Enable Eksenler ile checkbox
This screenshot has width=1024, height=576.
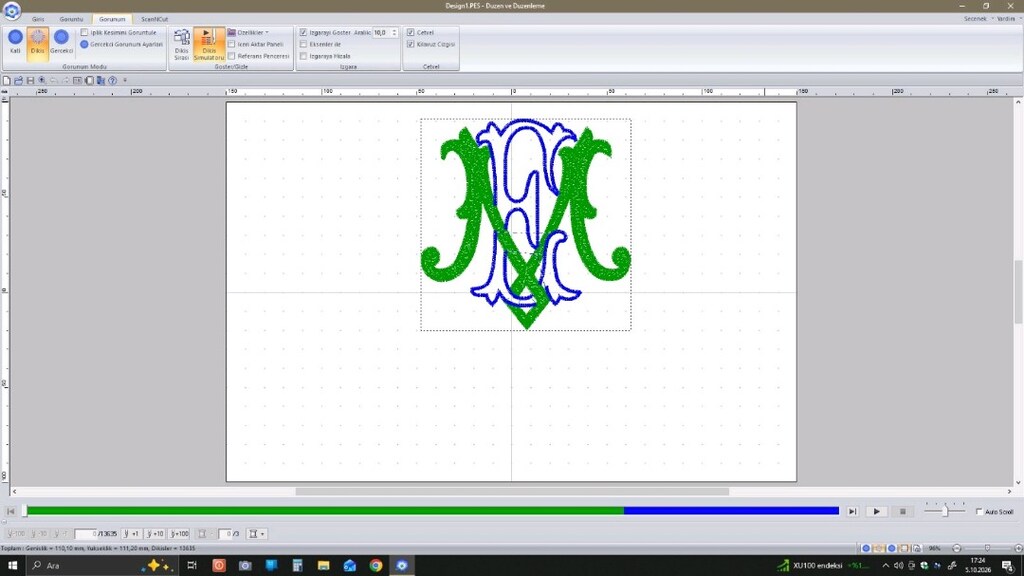303,44
